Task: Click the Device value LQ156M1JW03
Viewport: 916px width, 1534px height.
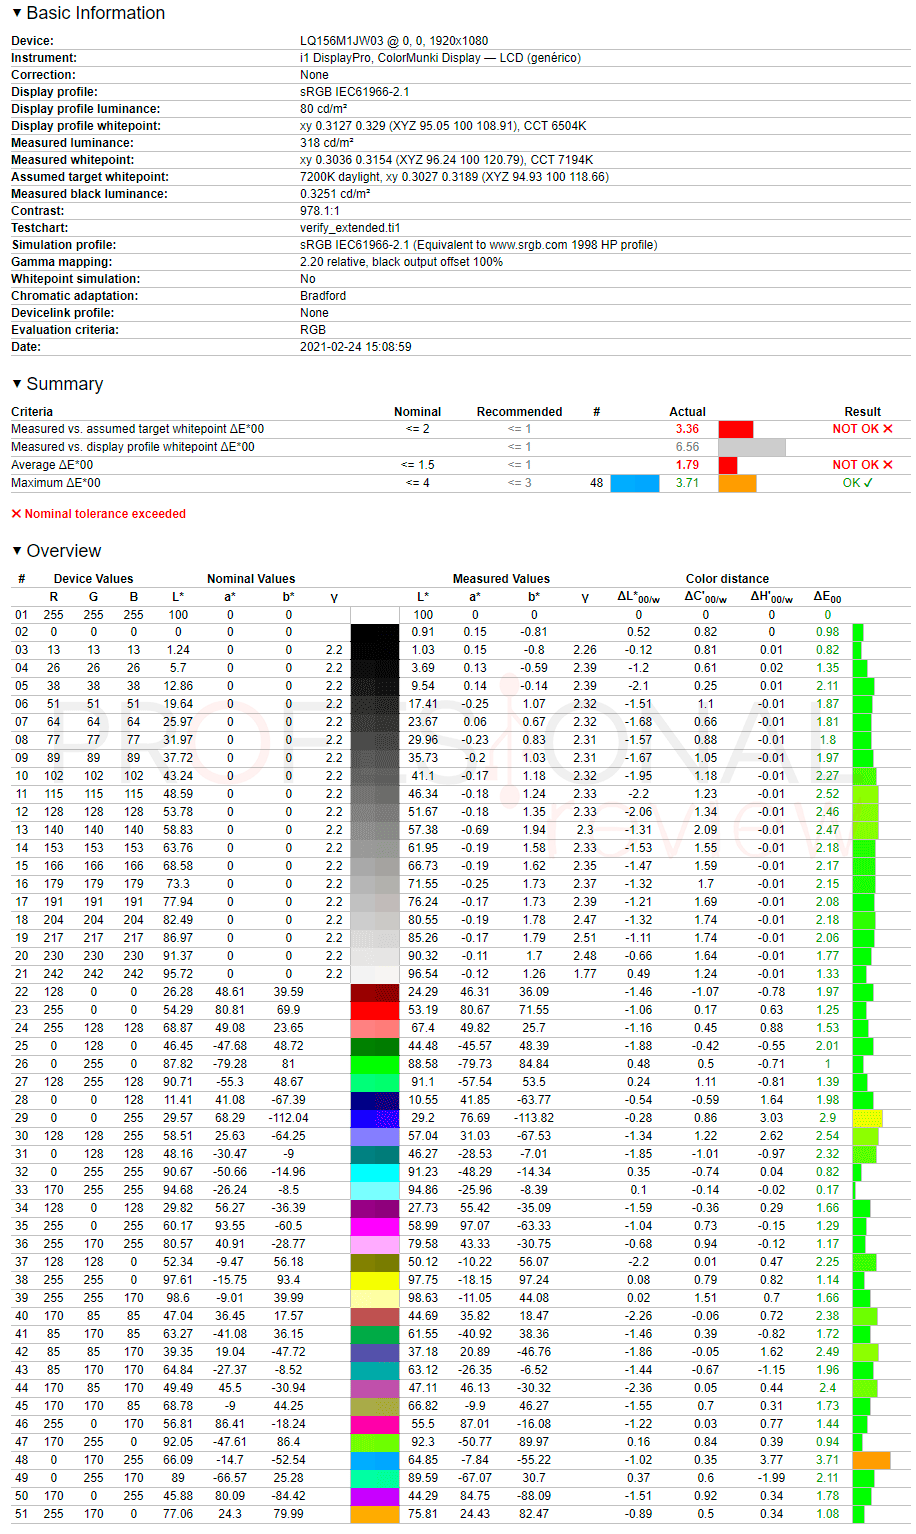Action: click(394, 41)
